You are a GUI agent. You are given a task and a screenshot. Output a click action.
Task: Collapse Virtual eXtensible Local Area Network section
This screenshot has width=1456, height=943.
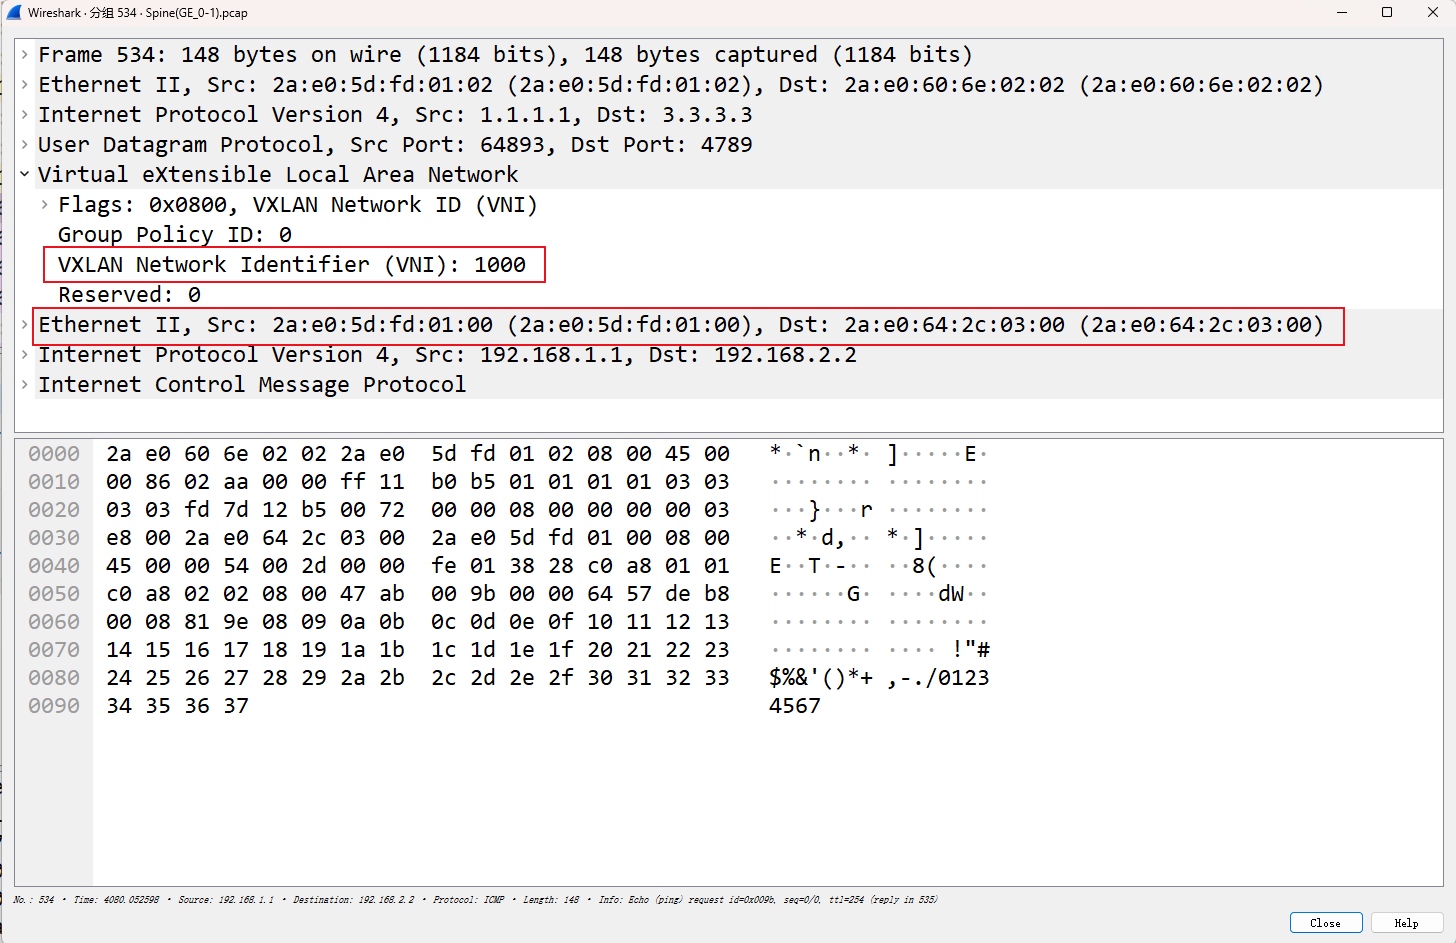[x=24, y=174]
